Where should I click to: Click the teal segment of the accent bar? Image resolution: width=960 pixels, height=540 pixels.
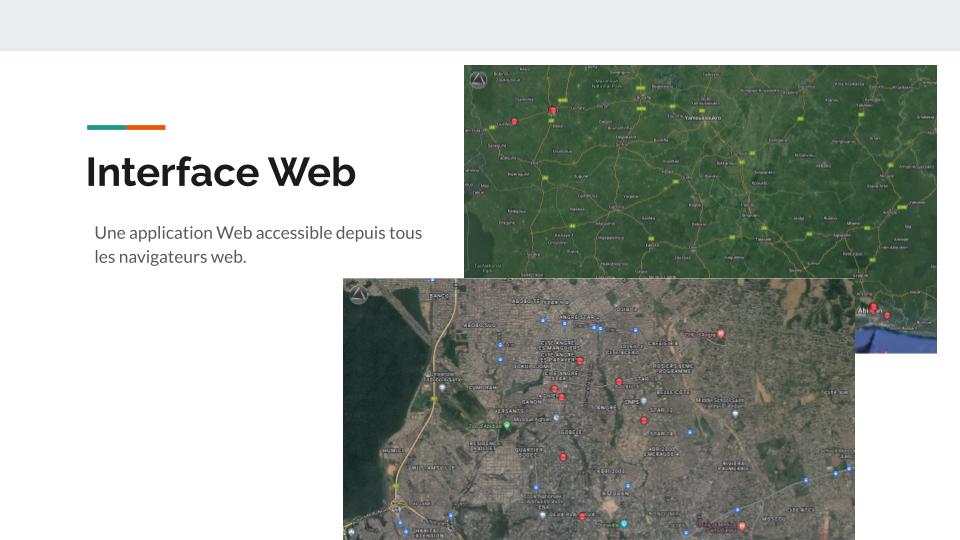tap(106, 127)
